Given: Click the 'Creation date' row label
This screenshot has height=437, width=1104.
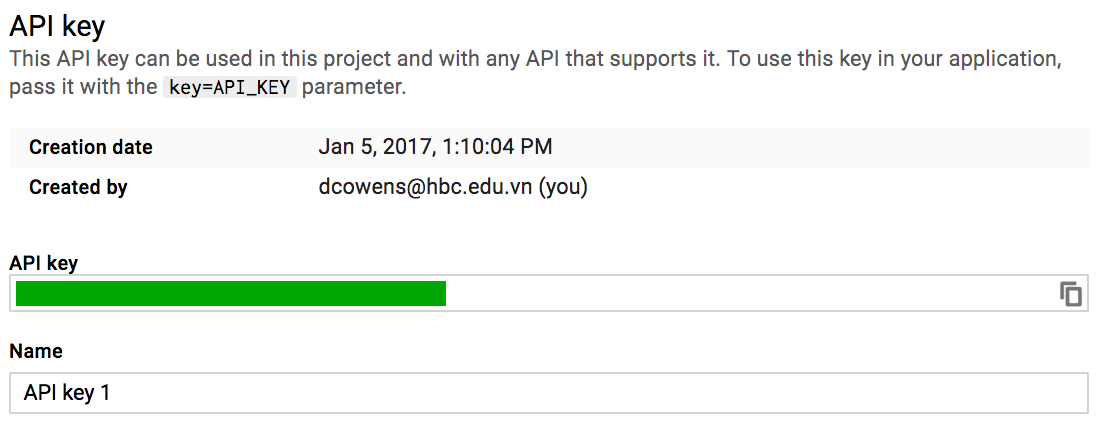Looking at the screenshot, I should [x=91, y=147].
